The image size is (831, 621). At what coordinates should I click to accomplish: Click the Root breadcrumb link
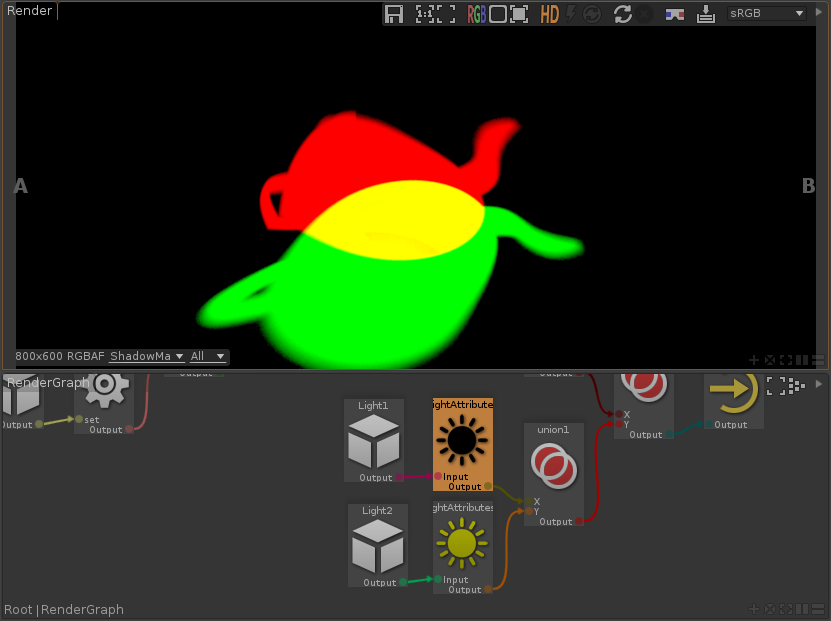point(18,609)
